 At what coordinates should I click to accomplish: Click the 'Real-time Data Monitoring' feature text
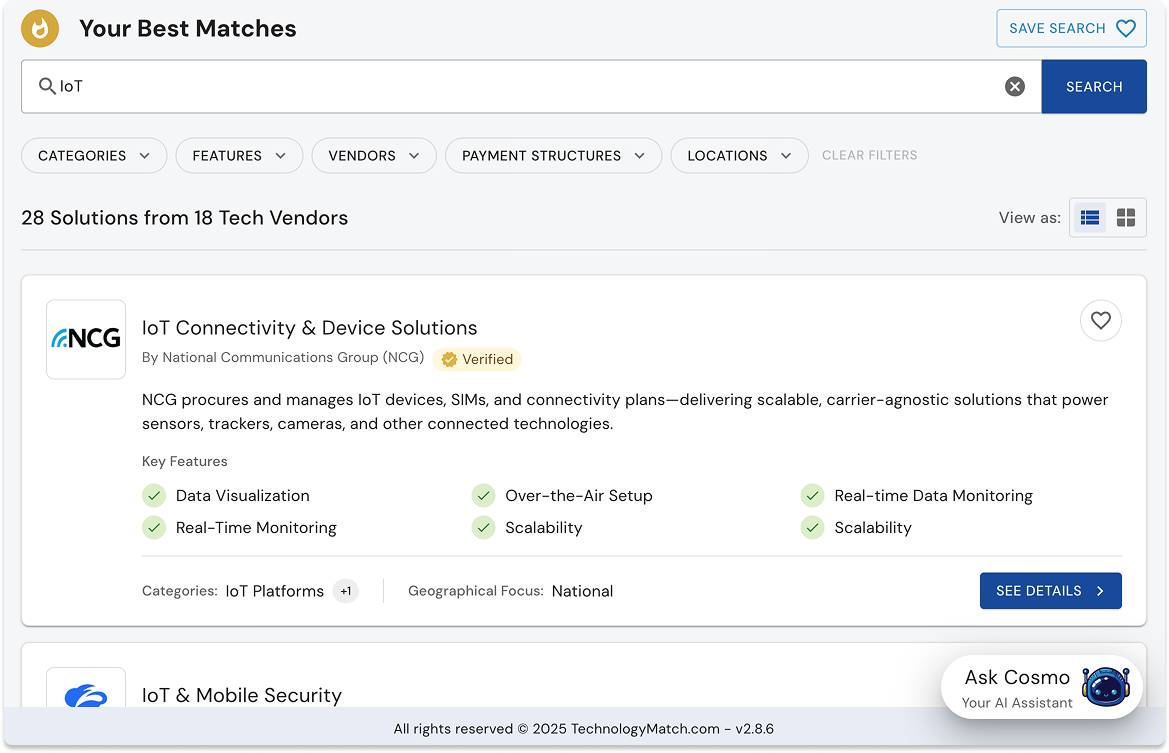tap(933, 496)
